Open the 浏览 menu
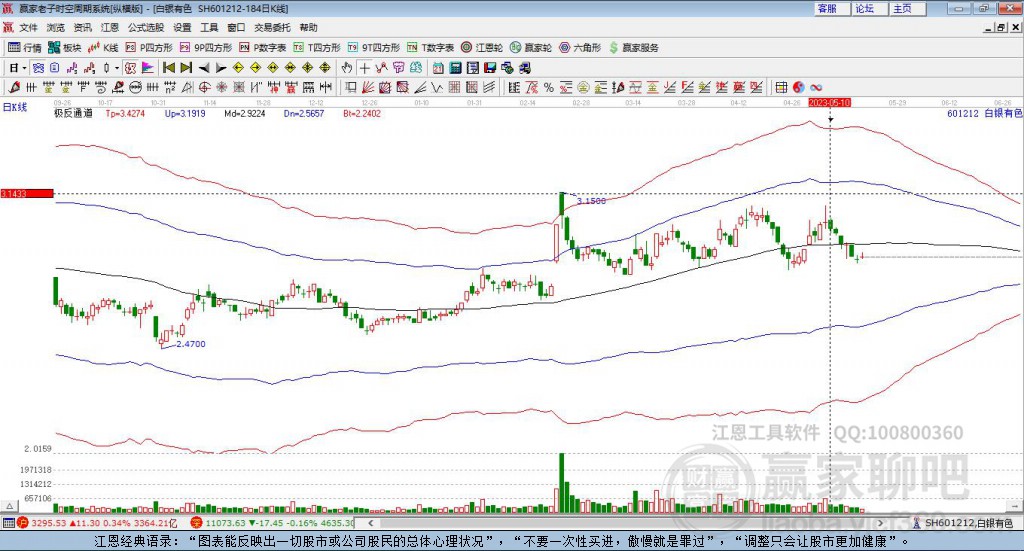 coord(56,27)
